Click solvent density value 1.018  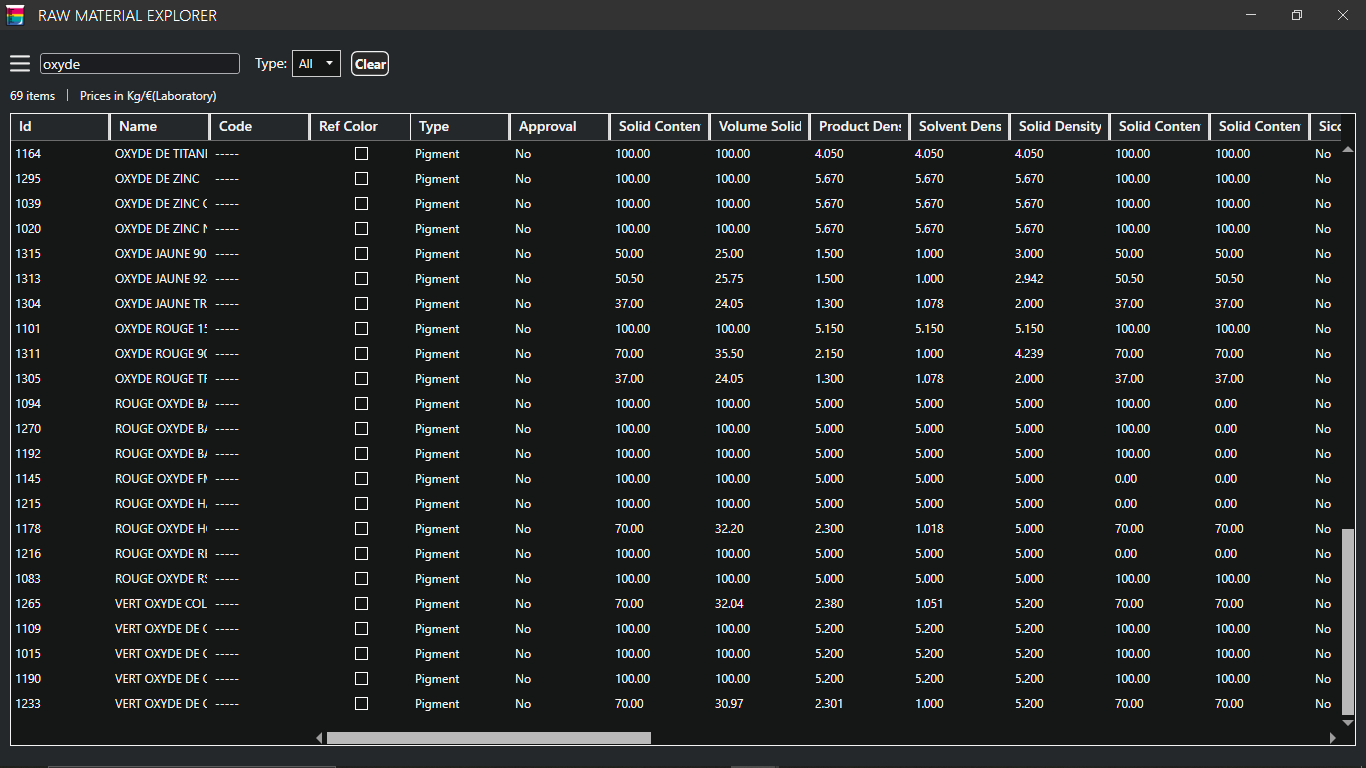pyautogui.click(x=929, y=529)
